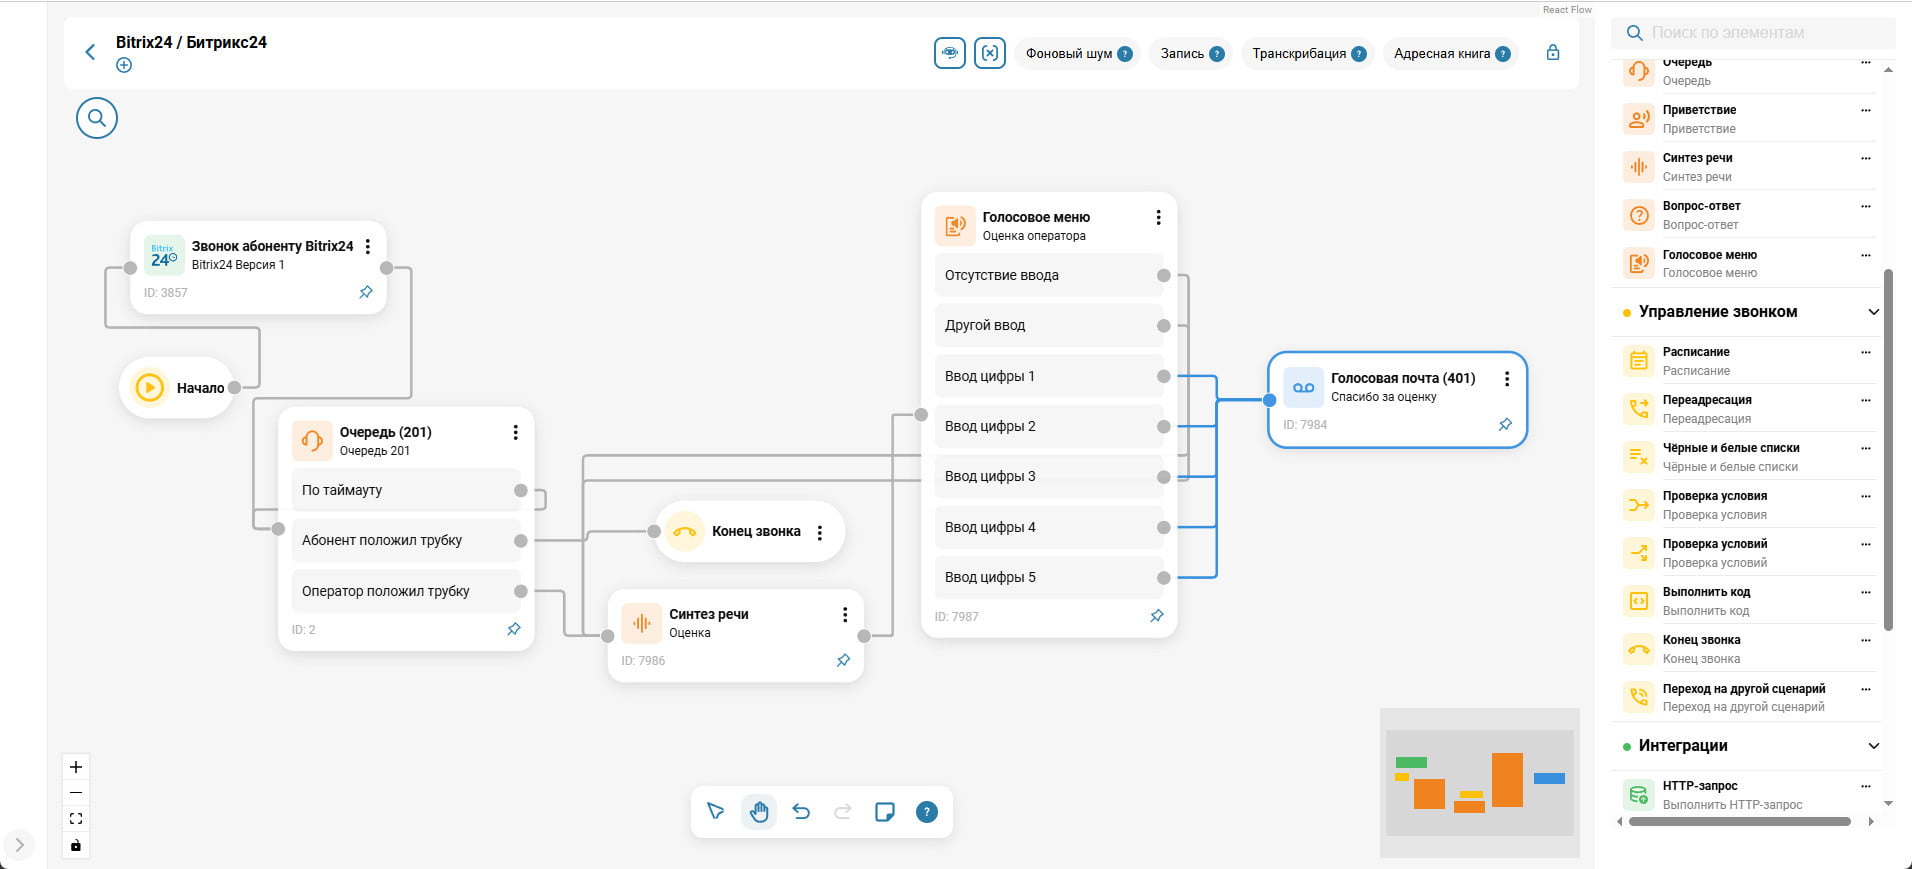Toggle the canvas lock in zoom controls
The height and width of the screenshot is (869, 1912).
pos(76,846)
